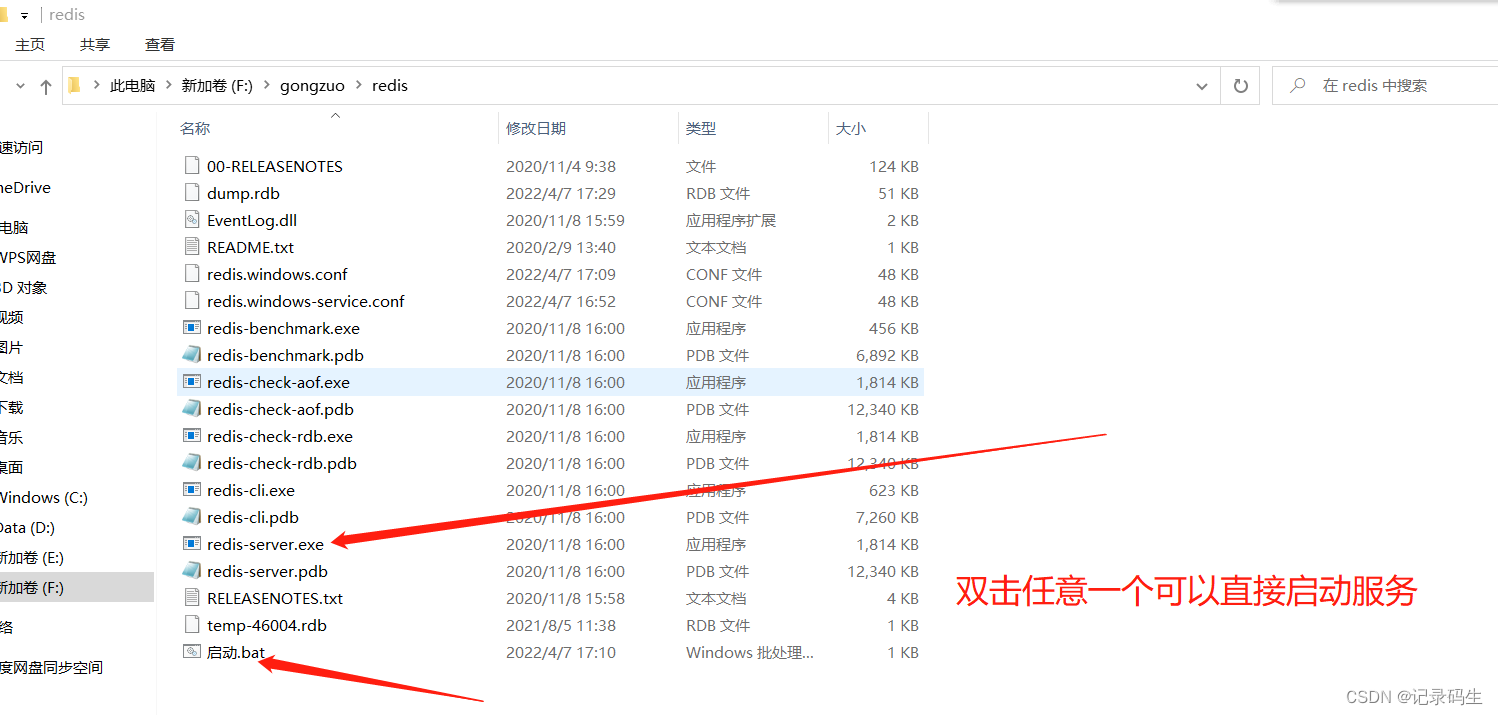The width and height of the screenshot is (1498, 715).
Task: Select Windows (C:) in the navigation pane
Action: coord(43,497)
